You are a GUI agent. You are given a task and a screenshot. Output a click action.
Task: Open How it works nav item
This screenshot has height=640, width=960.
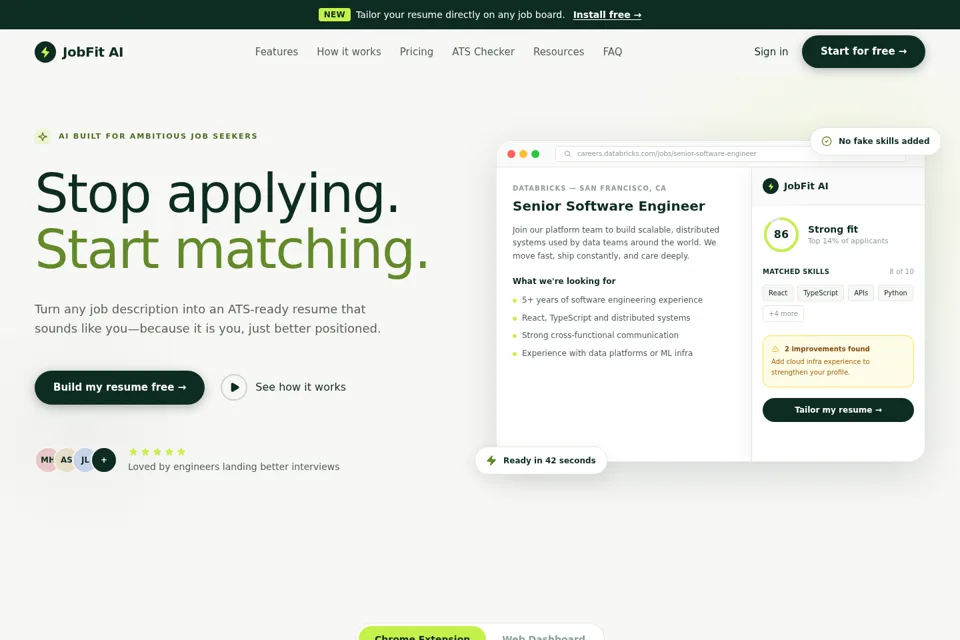click(349, 52)
